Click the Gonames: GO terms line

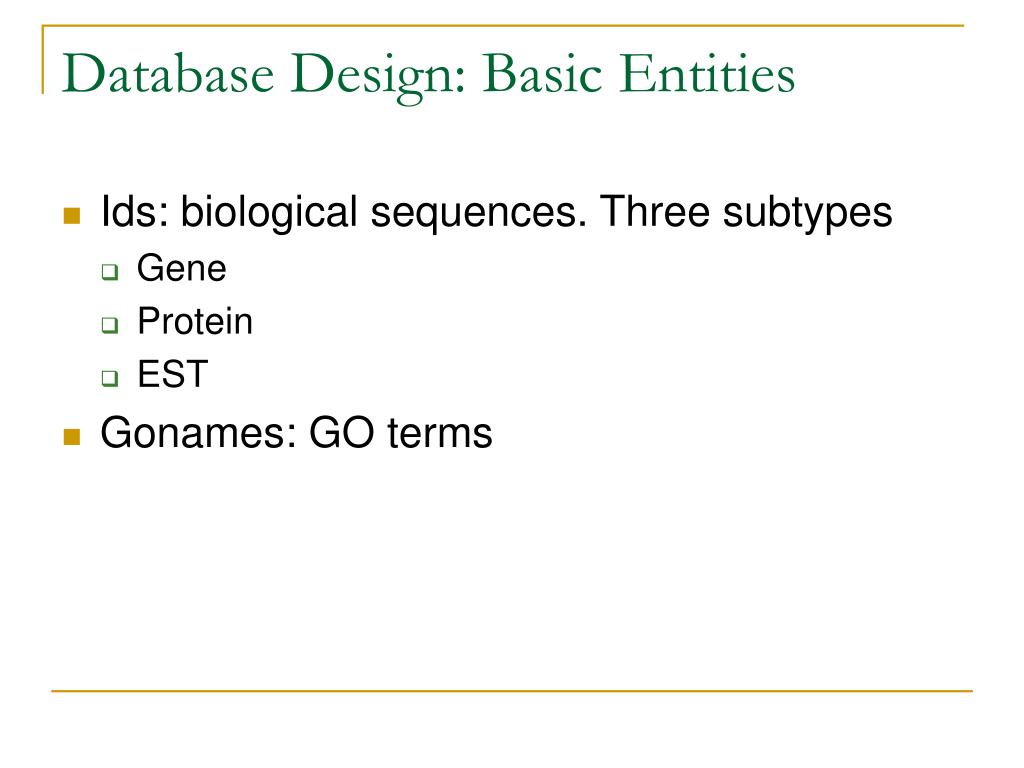(x=296, y=433)
